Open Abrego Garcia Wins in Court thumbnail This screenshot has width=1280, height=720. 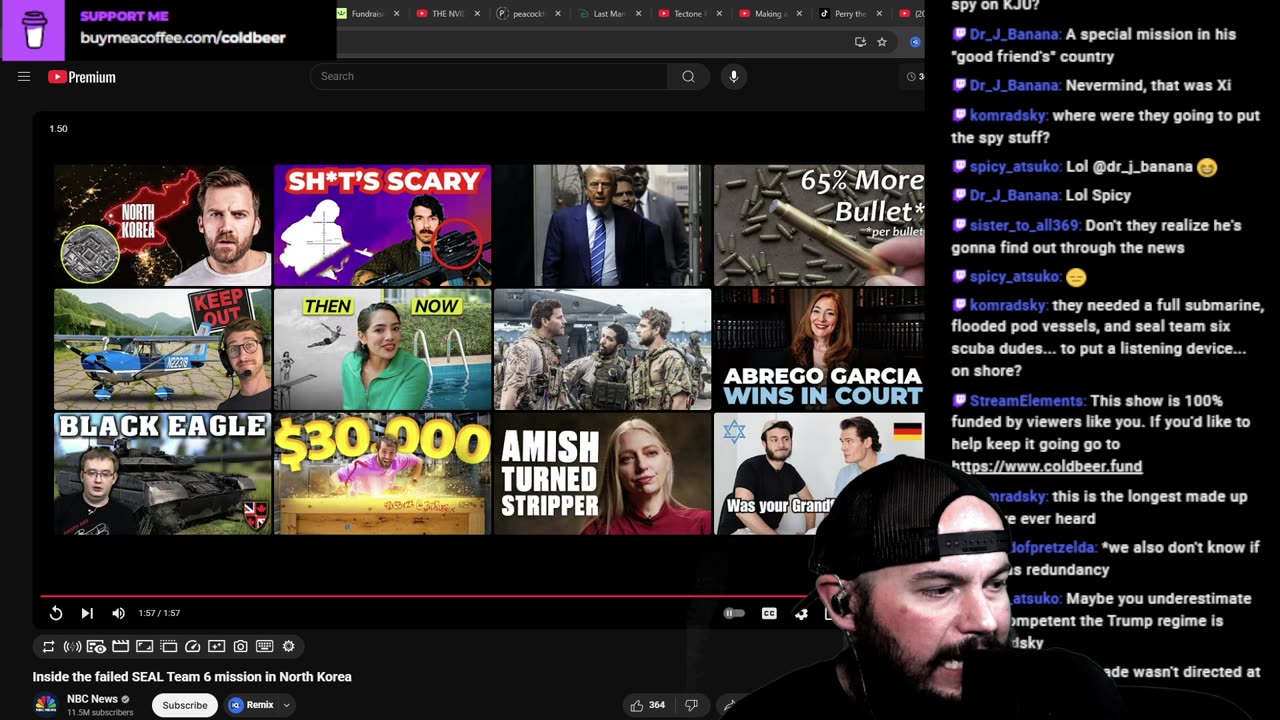coord(819,349)
